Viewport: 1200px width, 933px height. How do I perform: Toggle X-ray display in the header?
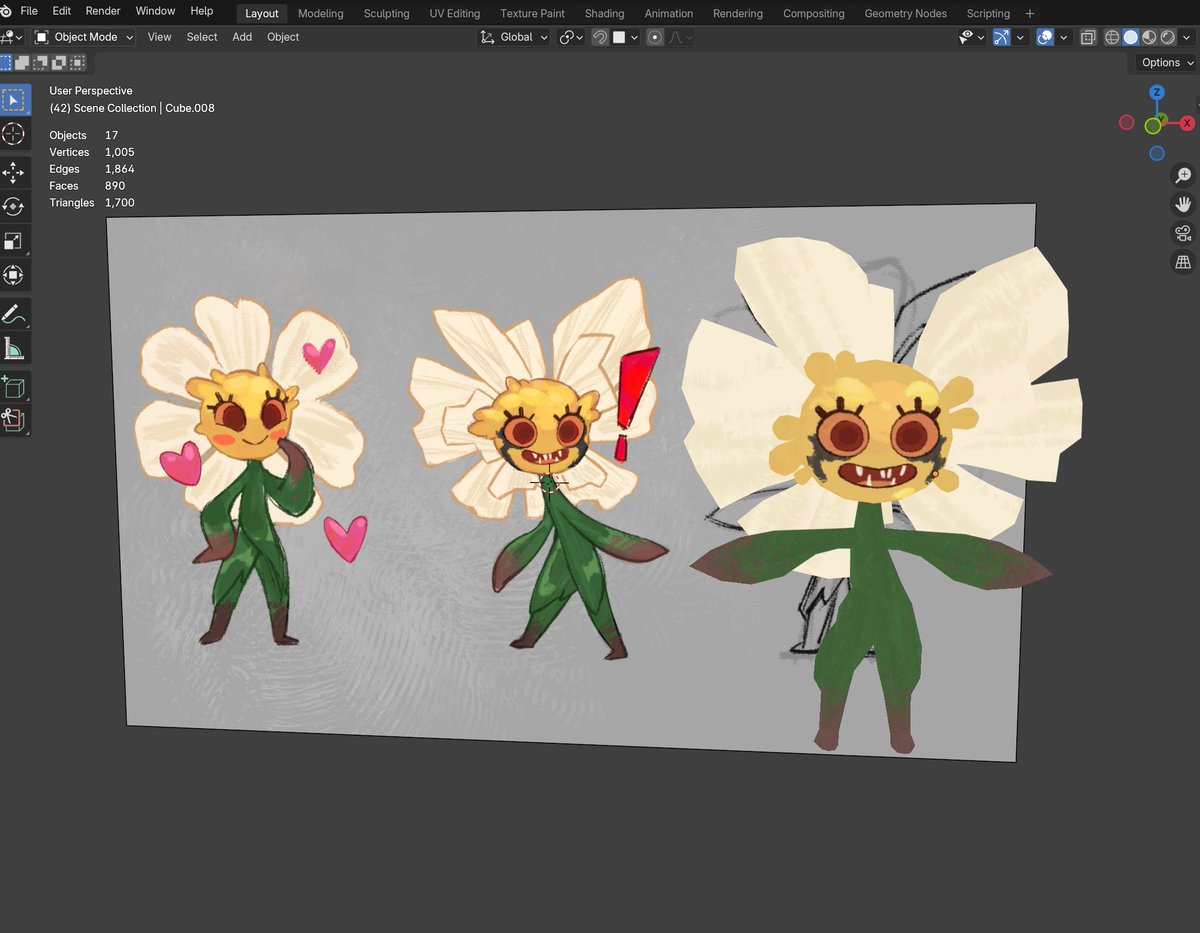[x=1087, y=37]
